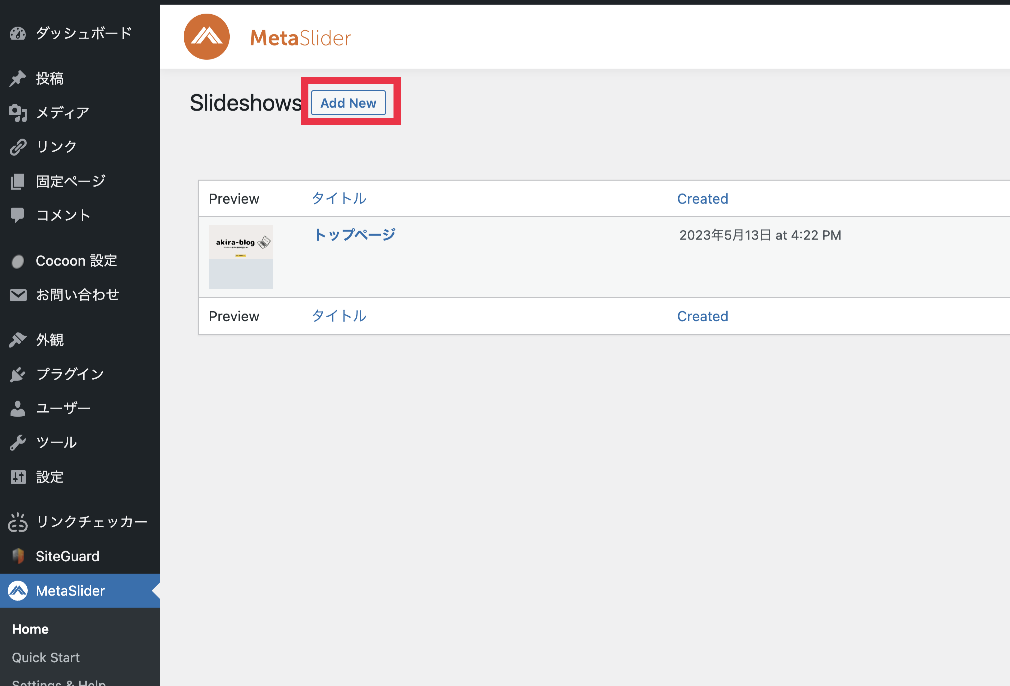Click the Add New slideshow button
This screenshot has height=686, width=1010.
[348, 103]
